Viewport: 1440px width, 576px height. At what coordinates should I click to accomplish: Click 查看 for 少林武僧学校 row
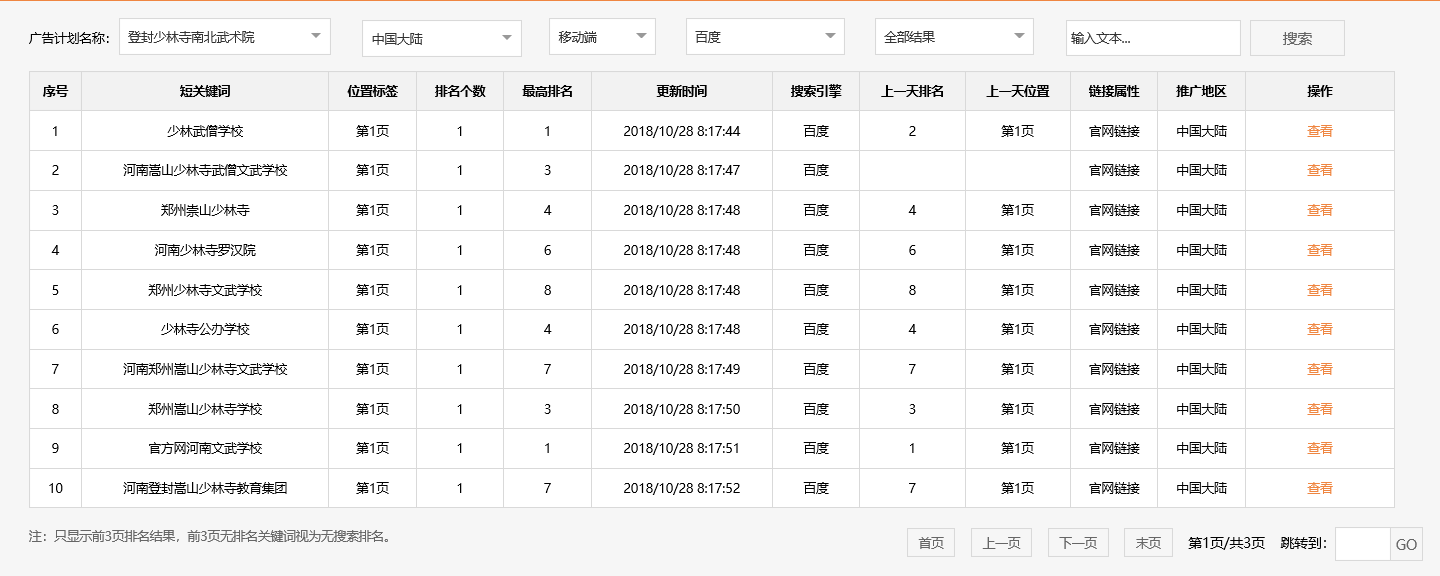[x=1319, y=131]
